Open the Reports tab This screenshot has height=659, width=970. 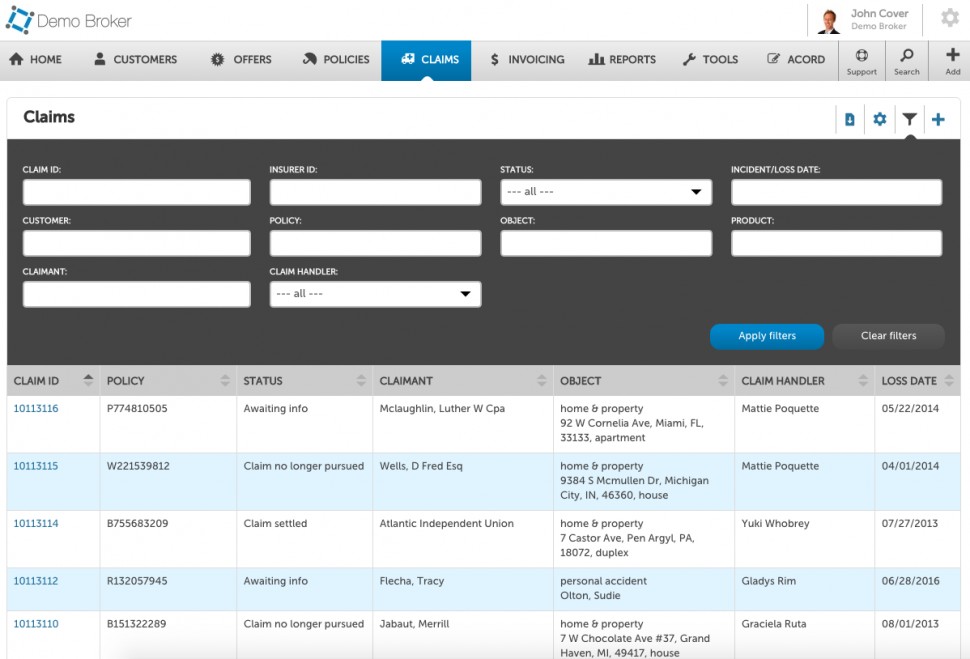[622, 60]
